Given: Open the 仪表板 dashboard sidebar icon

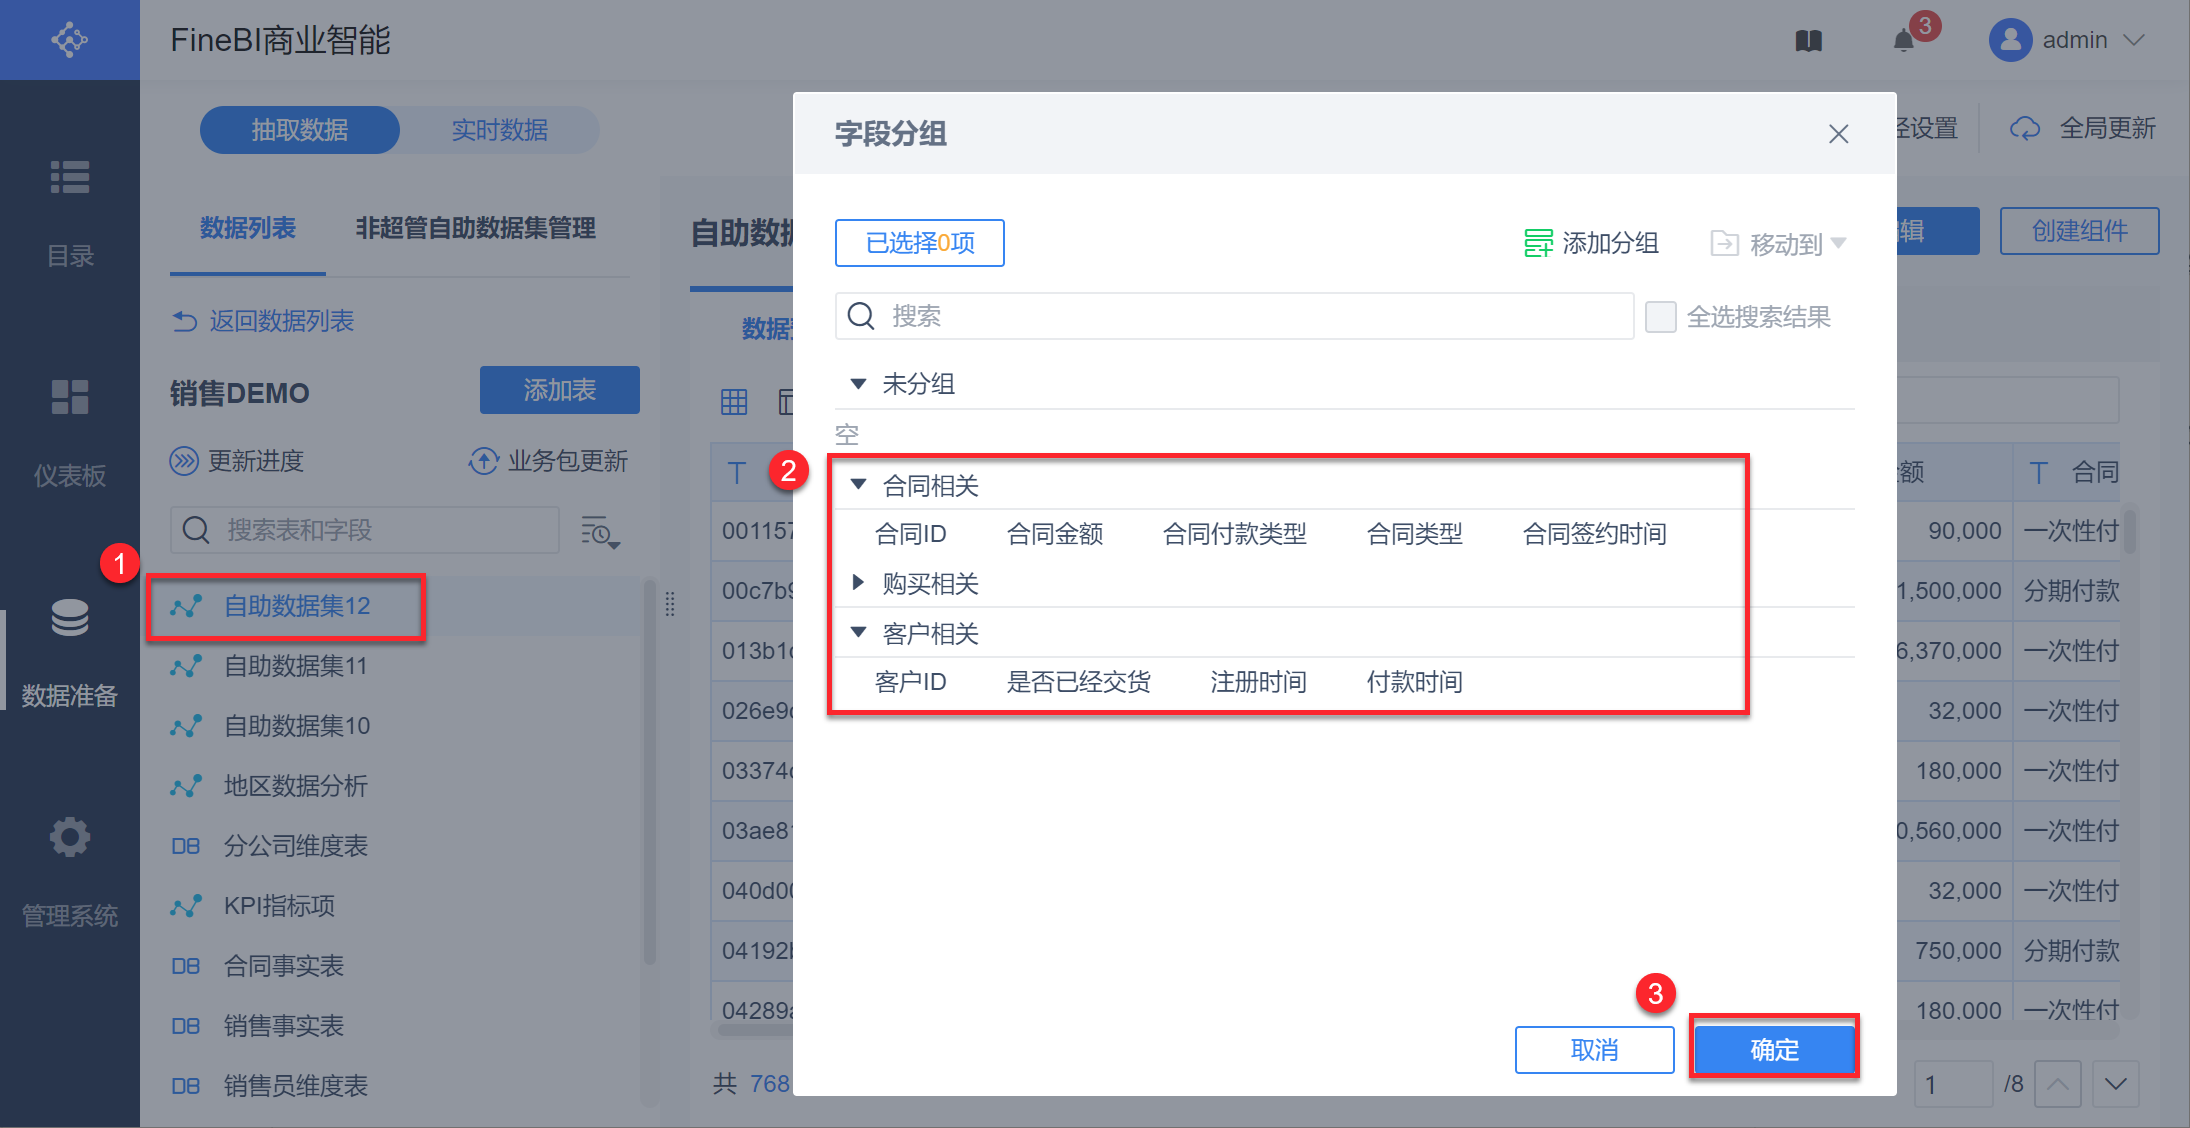Looking at the screenshot, I should coord(70,397).
